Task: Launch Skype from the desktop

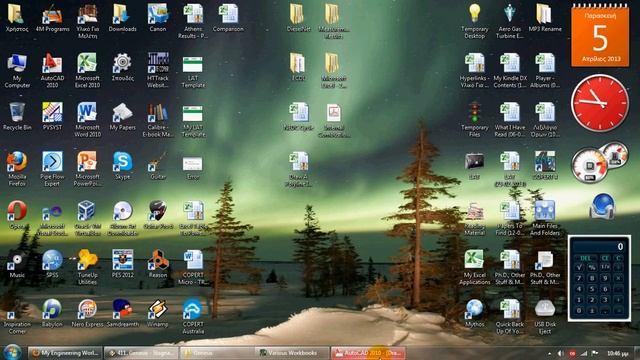Action: [x=122, y=165]
